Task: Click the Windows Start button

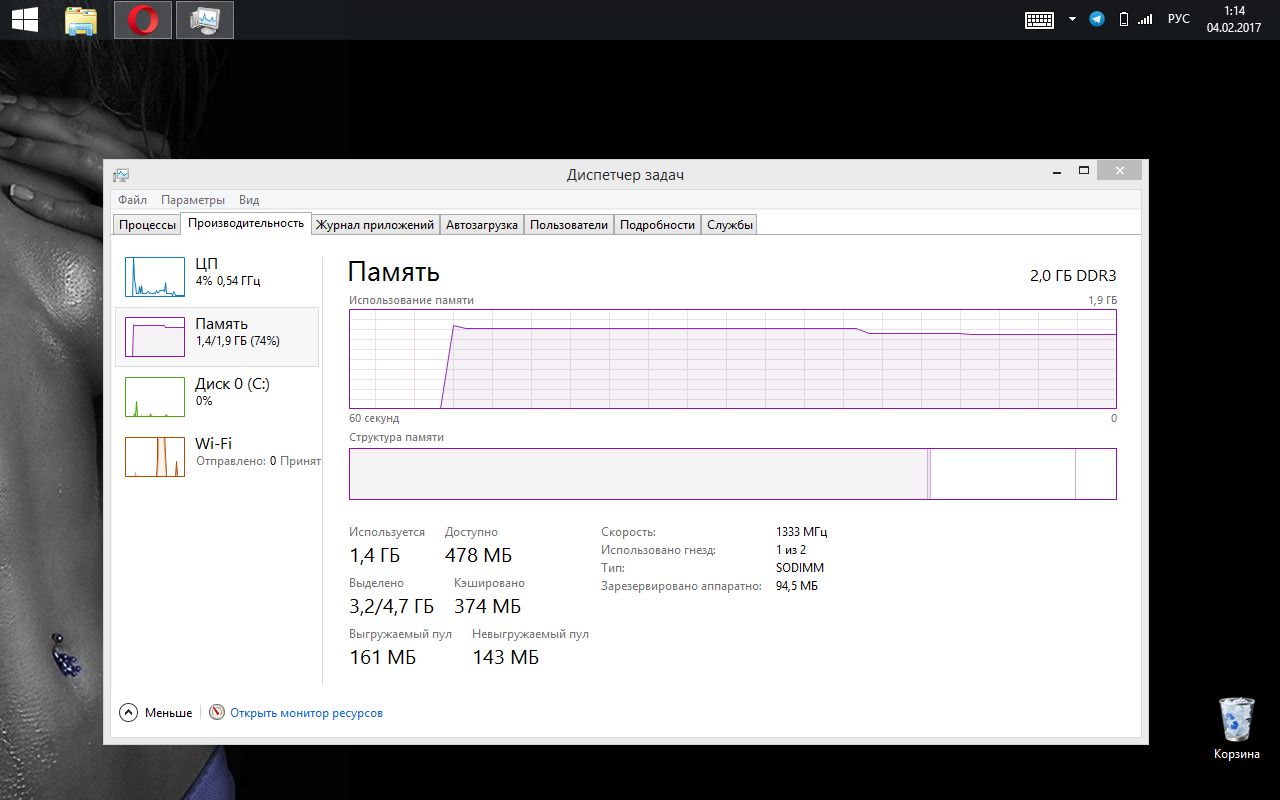Action: 25,19
